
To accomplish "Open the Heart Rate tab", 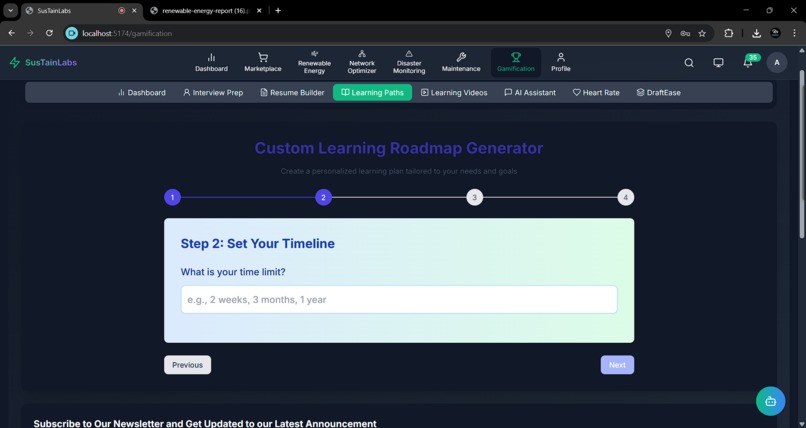I will 596,92.
